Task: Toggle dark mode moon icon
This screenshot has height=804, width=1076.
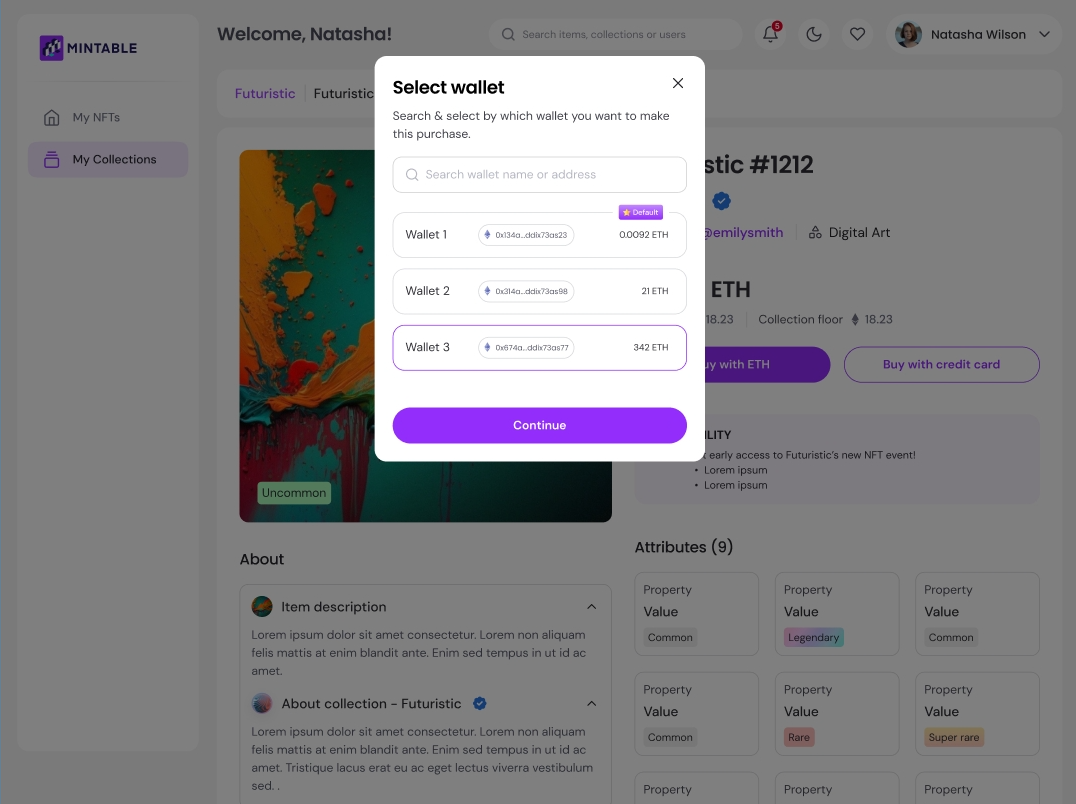Action: pos(814,34)
